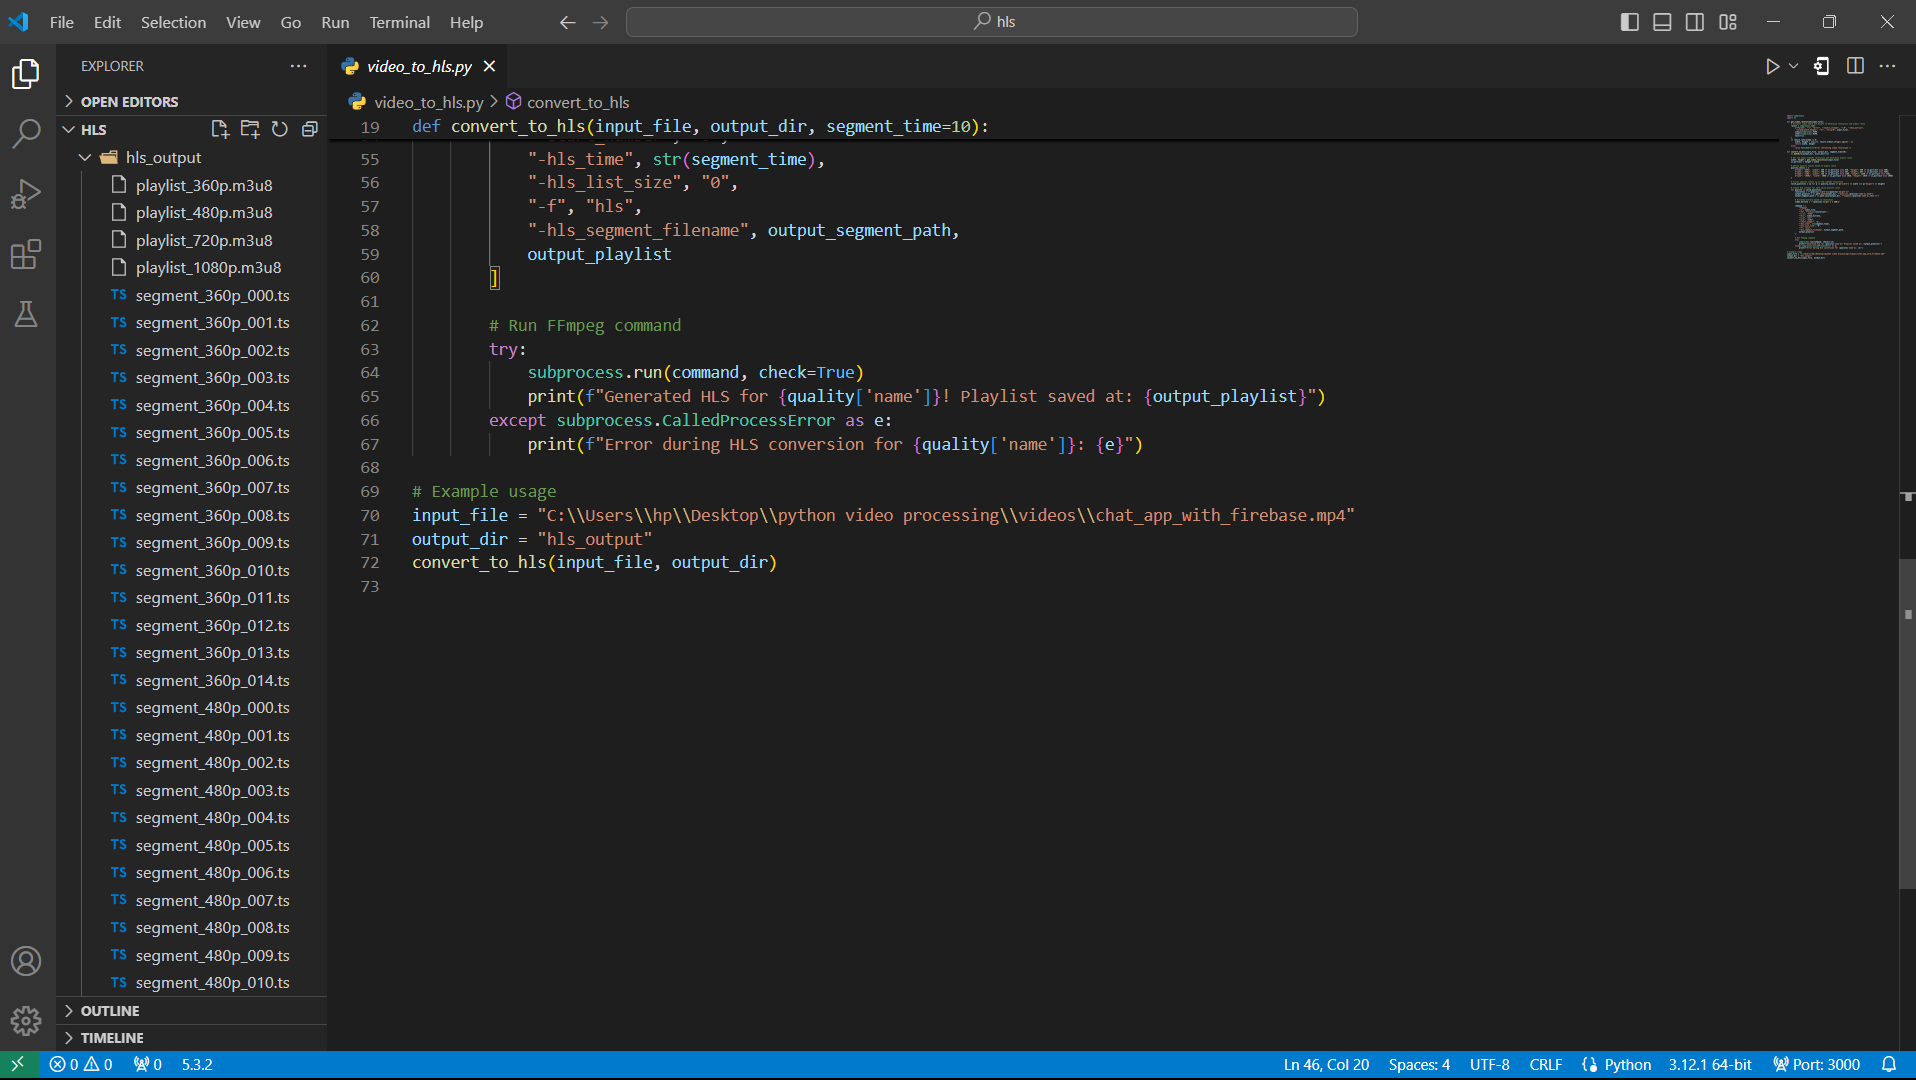Expand the OPEN EDITORS section
This screenshot has height=1080, width=1916.
[x=129, y=102]
